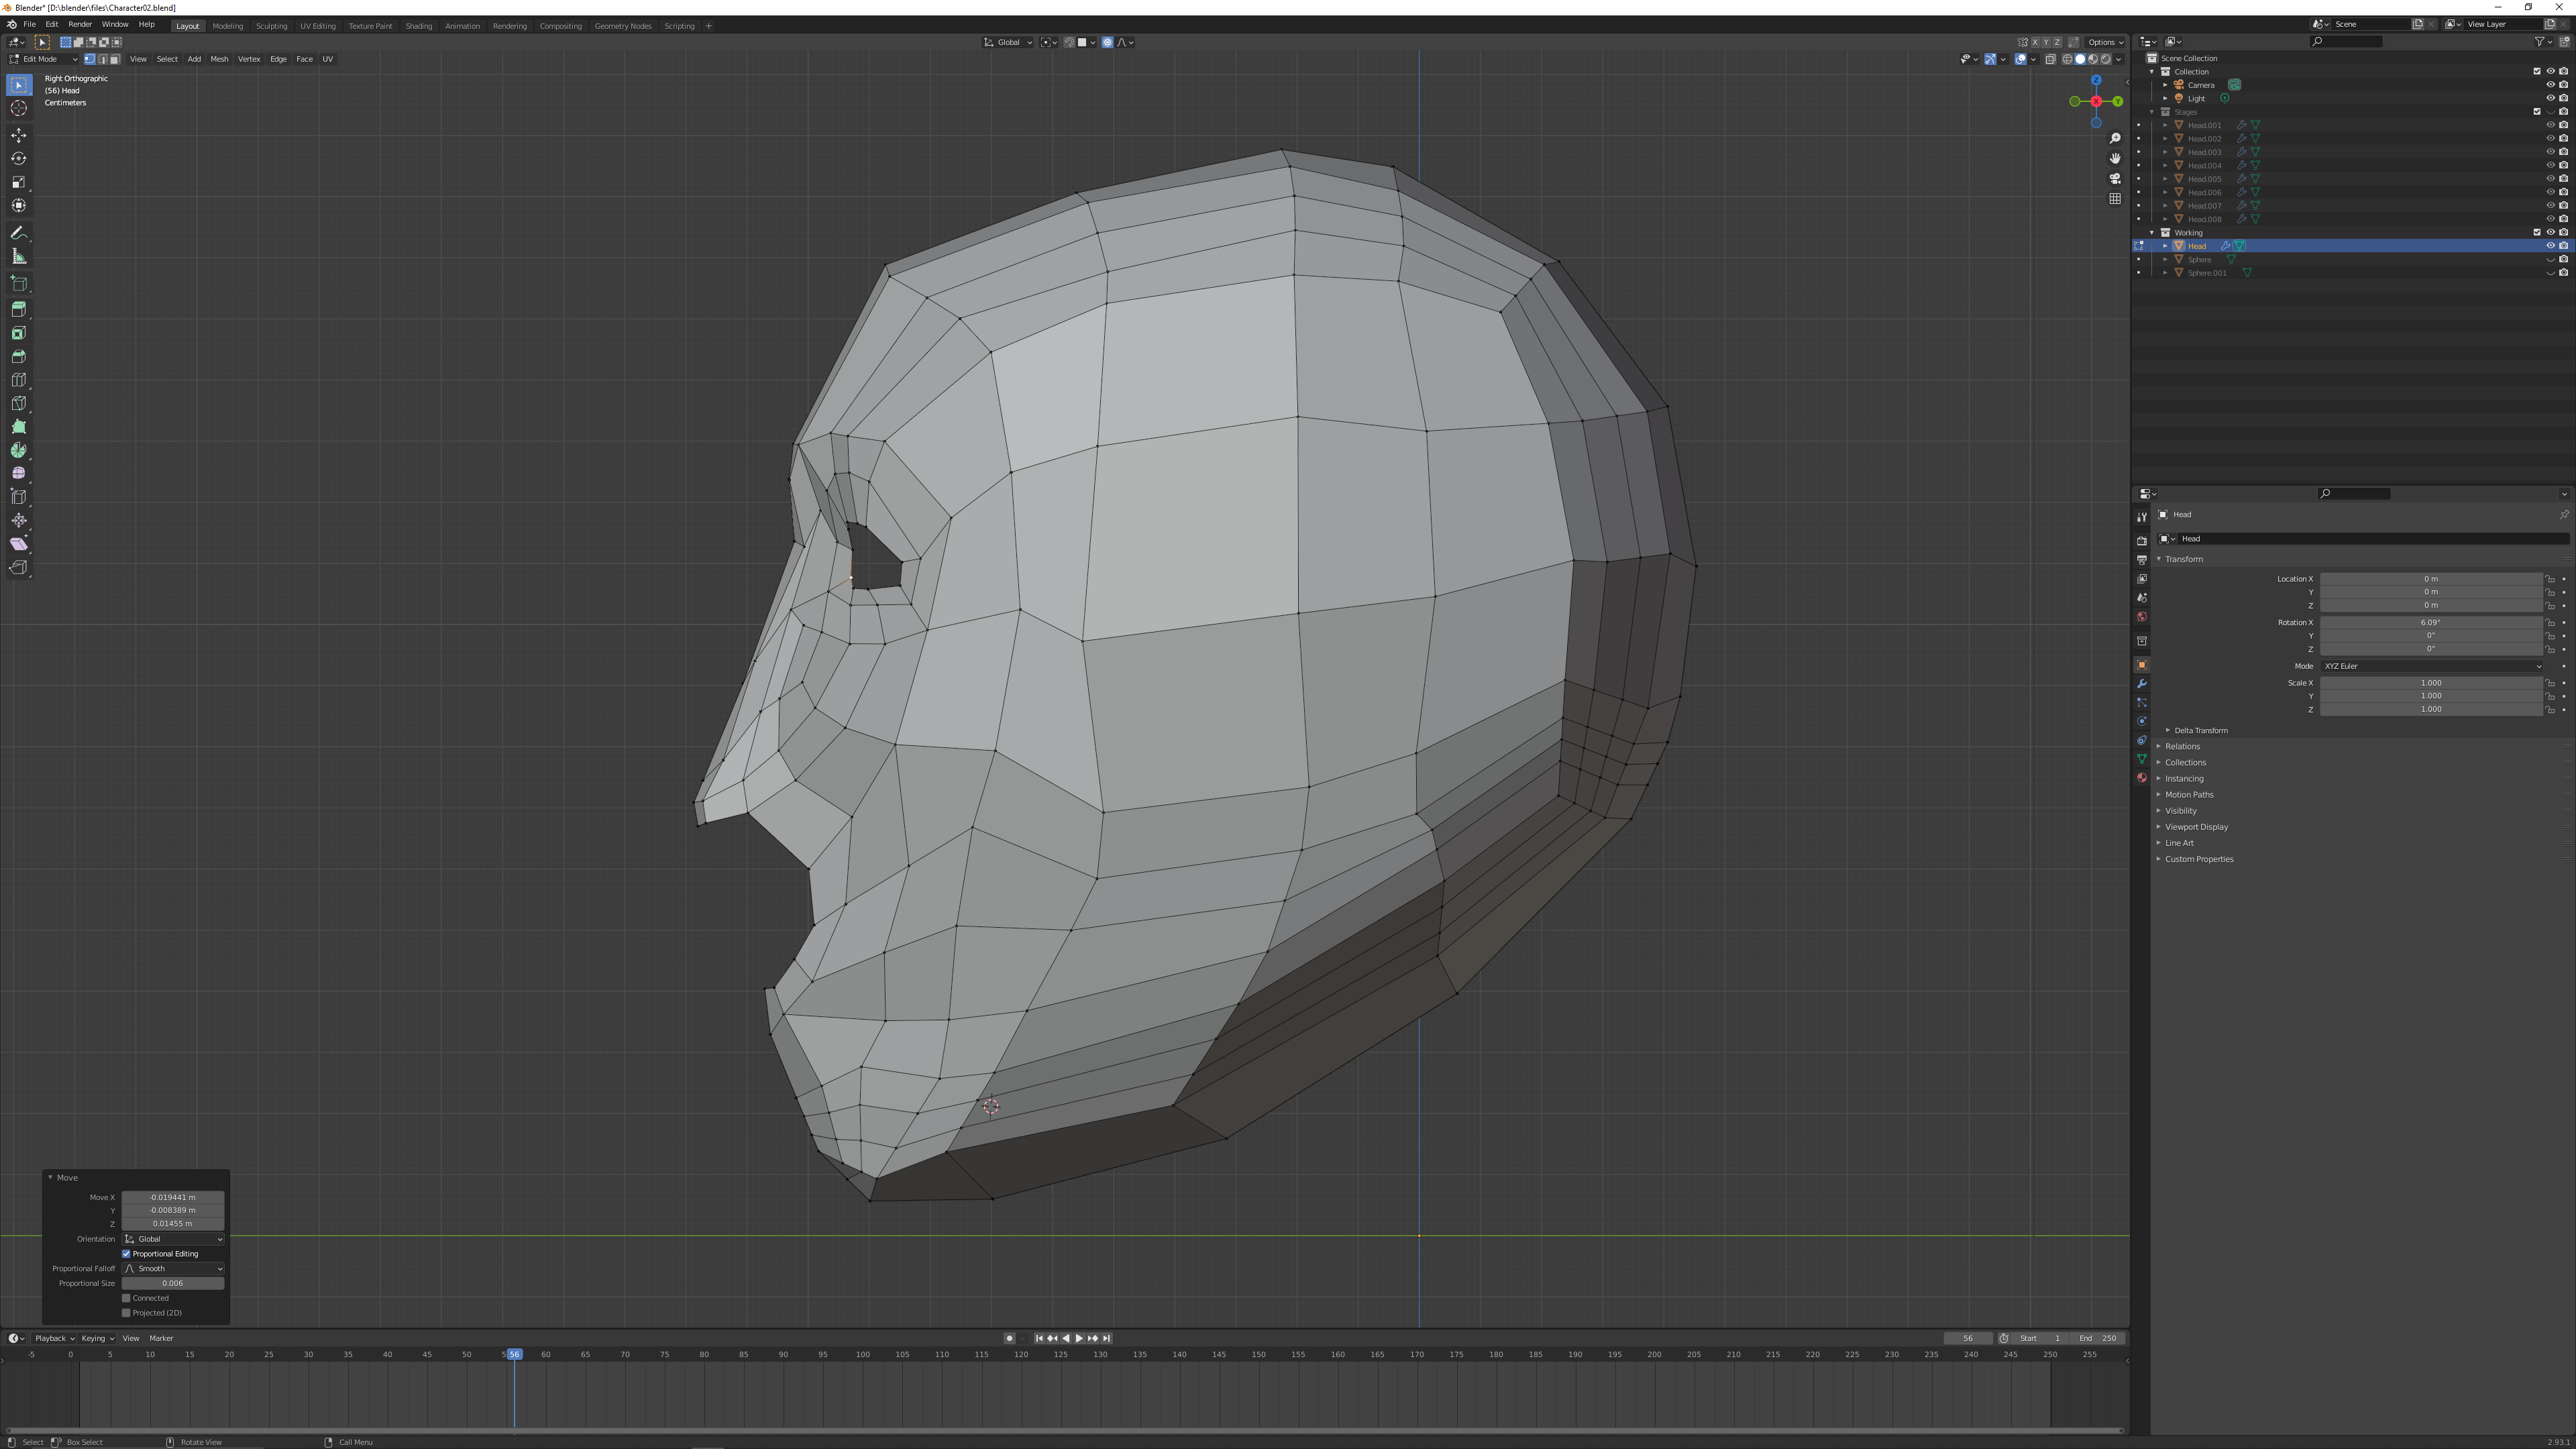Switch to the UV Editing workspace tab
Viewport: 2576px width, 1449px height.
pyautogui.click(x=318, y=26)
